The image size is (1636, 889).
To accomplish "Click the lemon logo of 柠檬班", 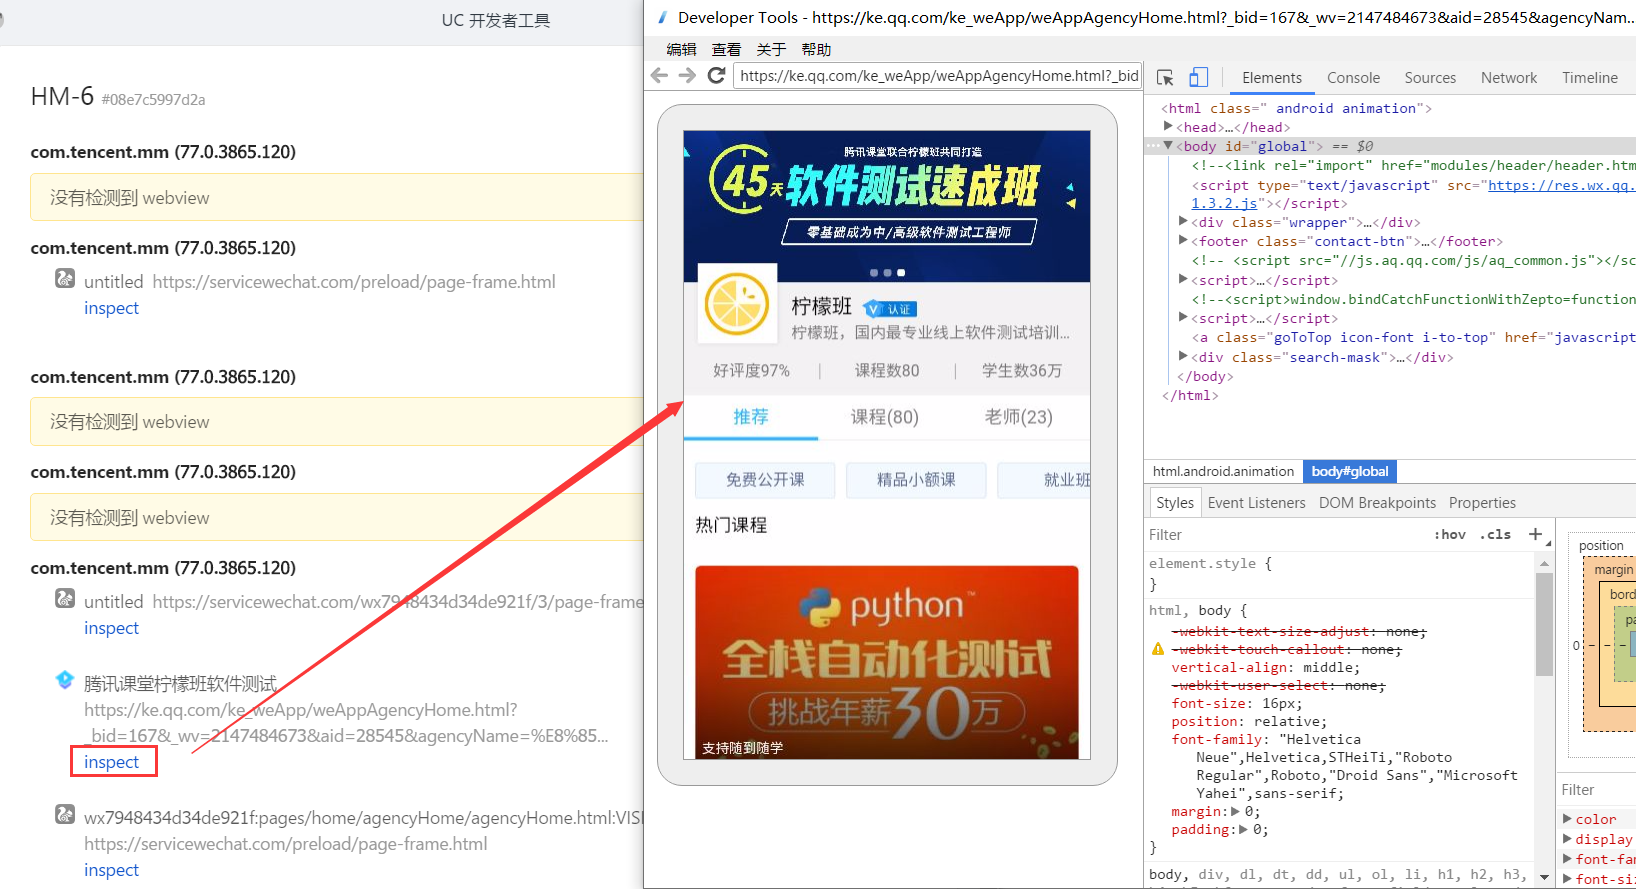I will pyautogui.click(x=737, y=304).
